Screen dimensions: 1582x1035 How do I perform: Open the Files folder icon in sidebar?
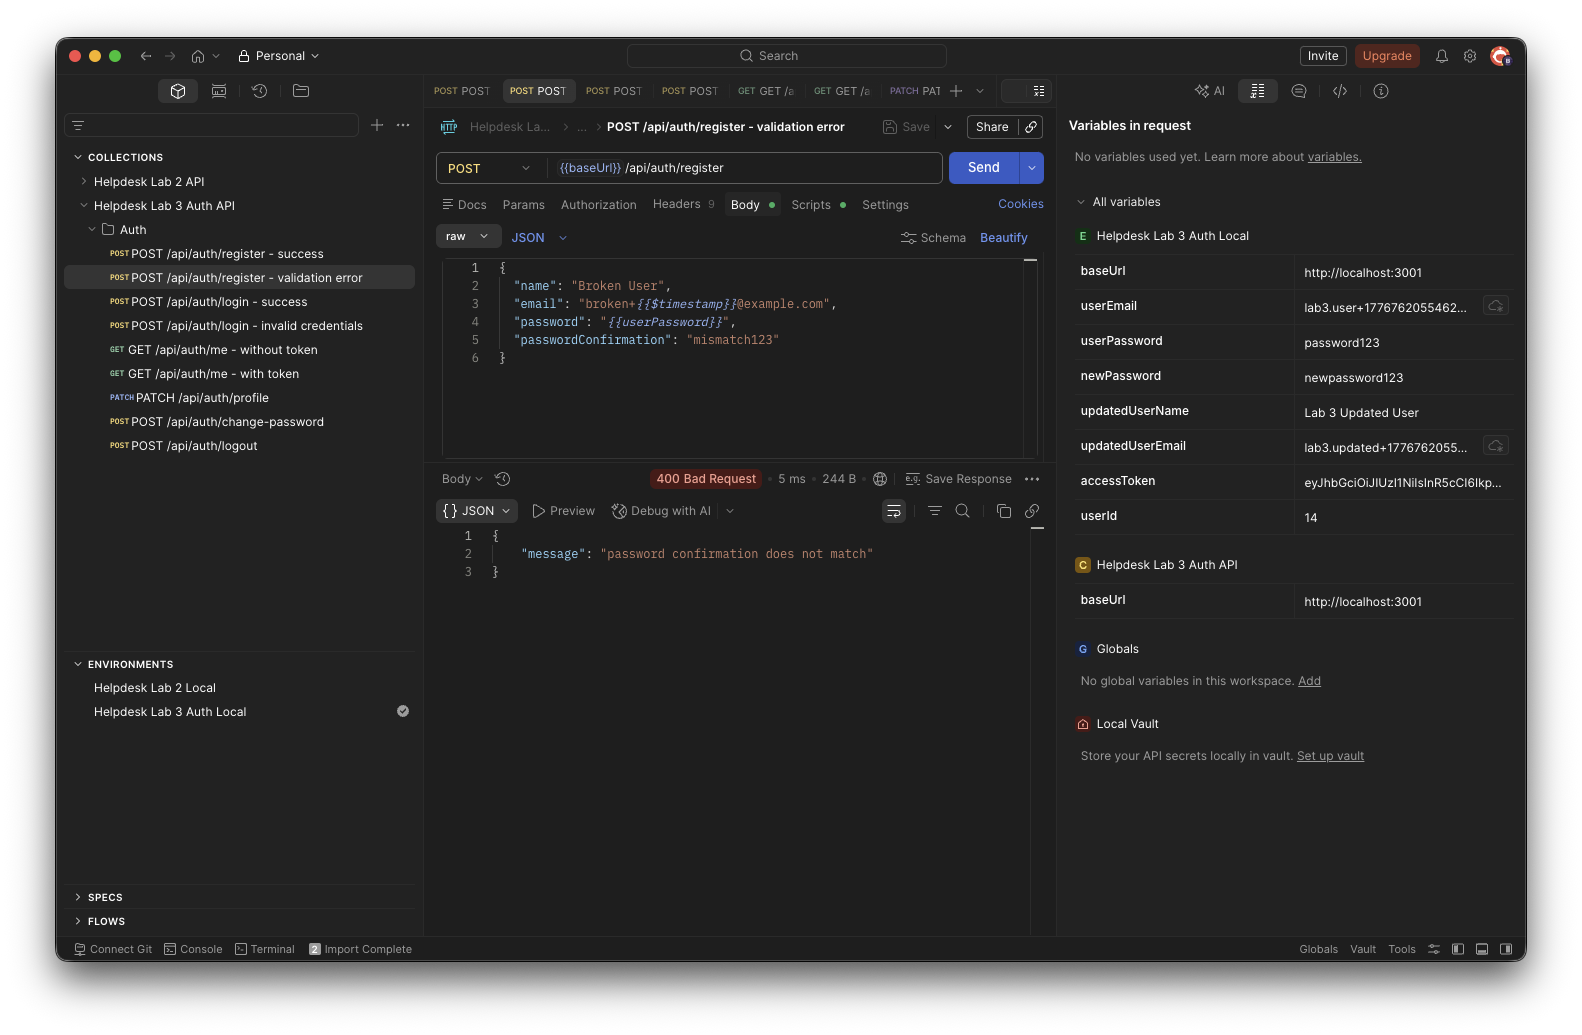[301, 91]
